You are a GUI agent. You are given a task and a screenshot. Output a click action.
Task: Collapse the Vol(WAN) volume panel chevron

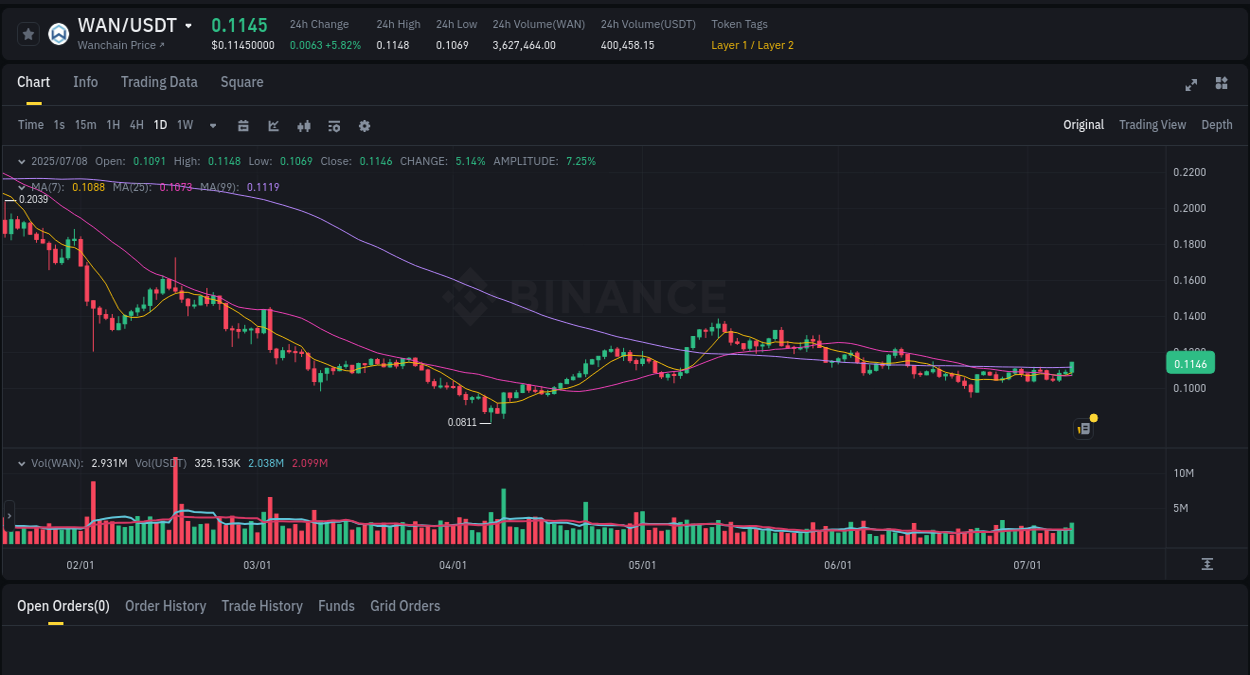tap(22, 463)
